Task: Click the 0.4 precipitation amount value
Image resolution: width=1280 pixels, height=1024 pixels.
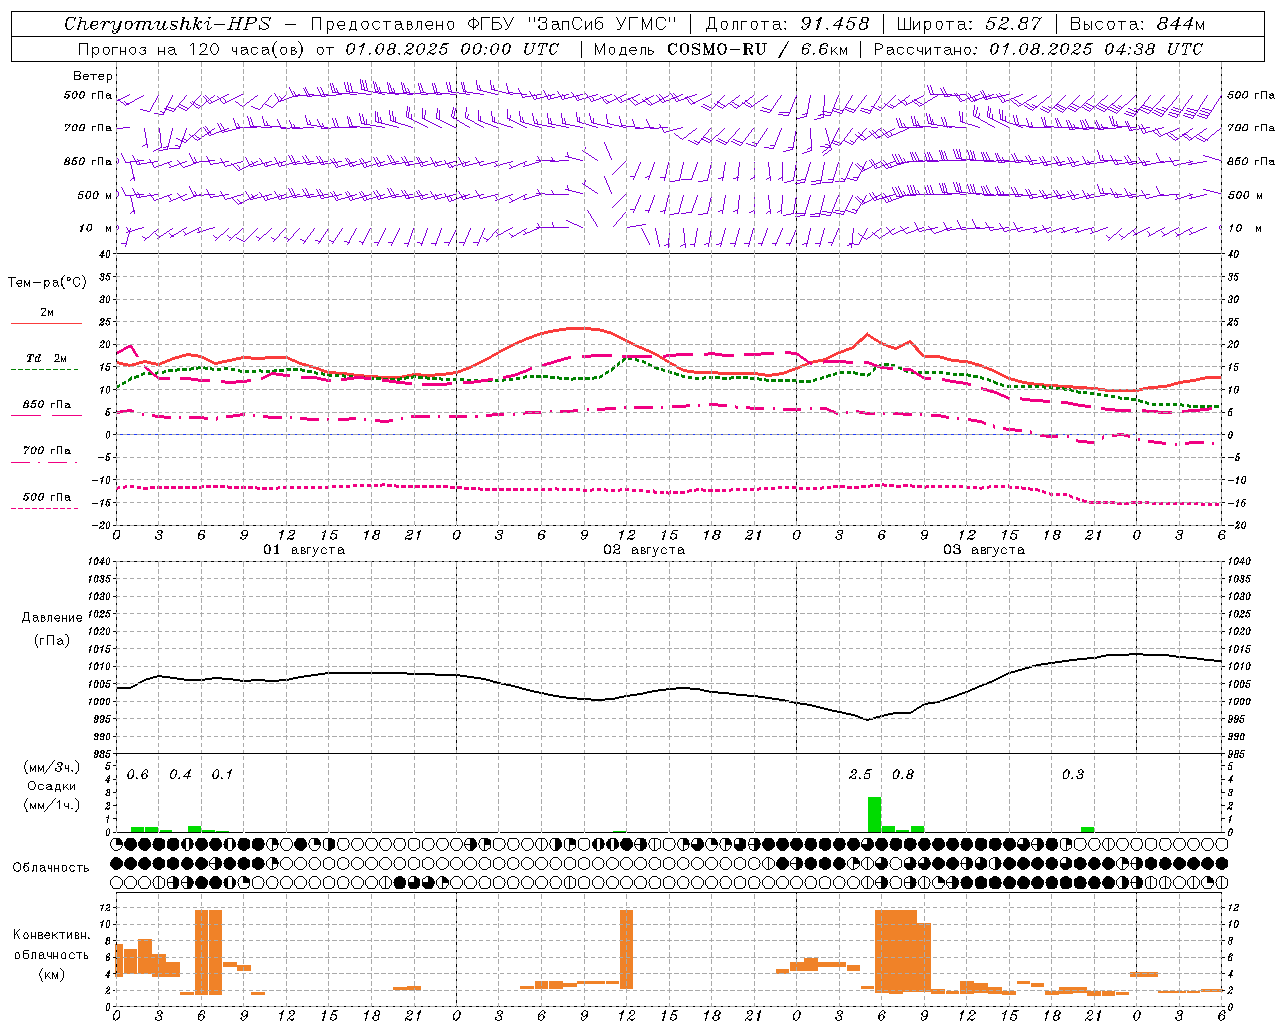Action: [x=180, y=775]
